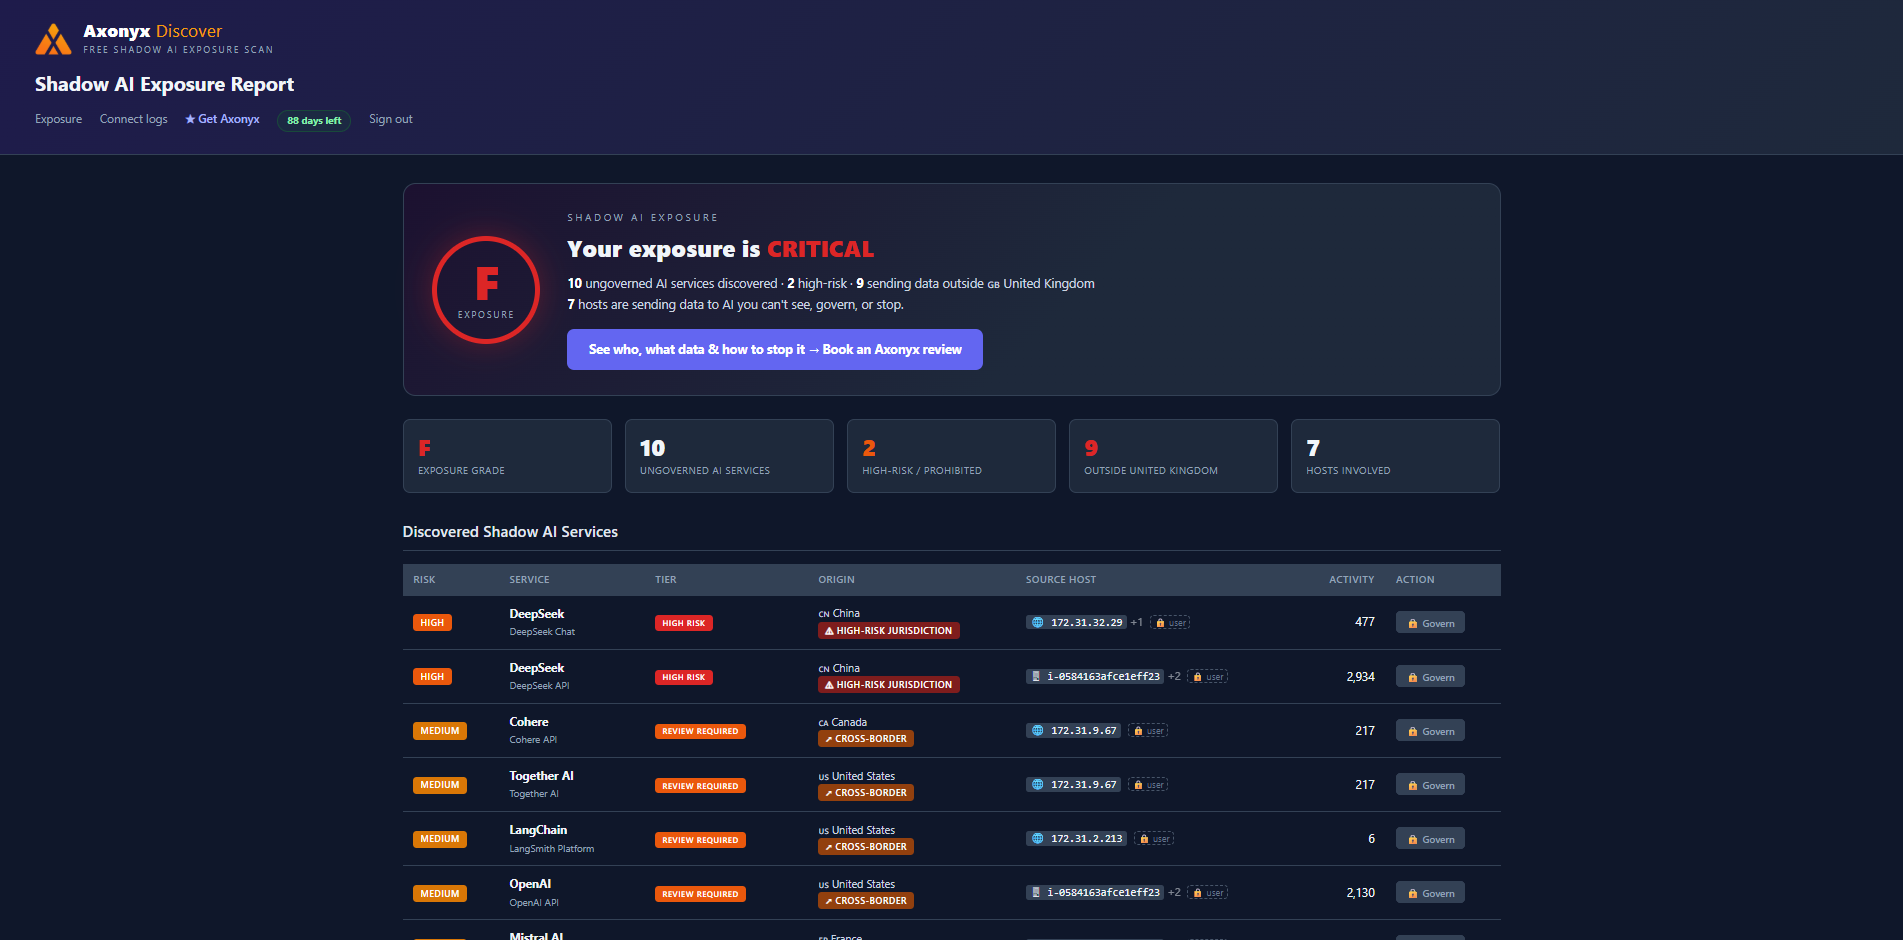Click activity value 2,130
The image size is (1903, 940).
[1360, 892]
